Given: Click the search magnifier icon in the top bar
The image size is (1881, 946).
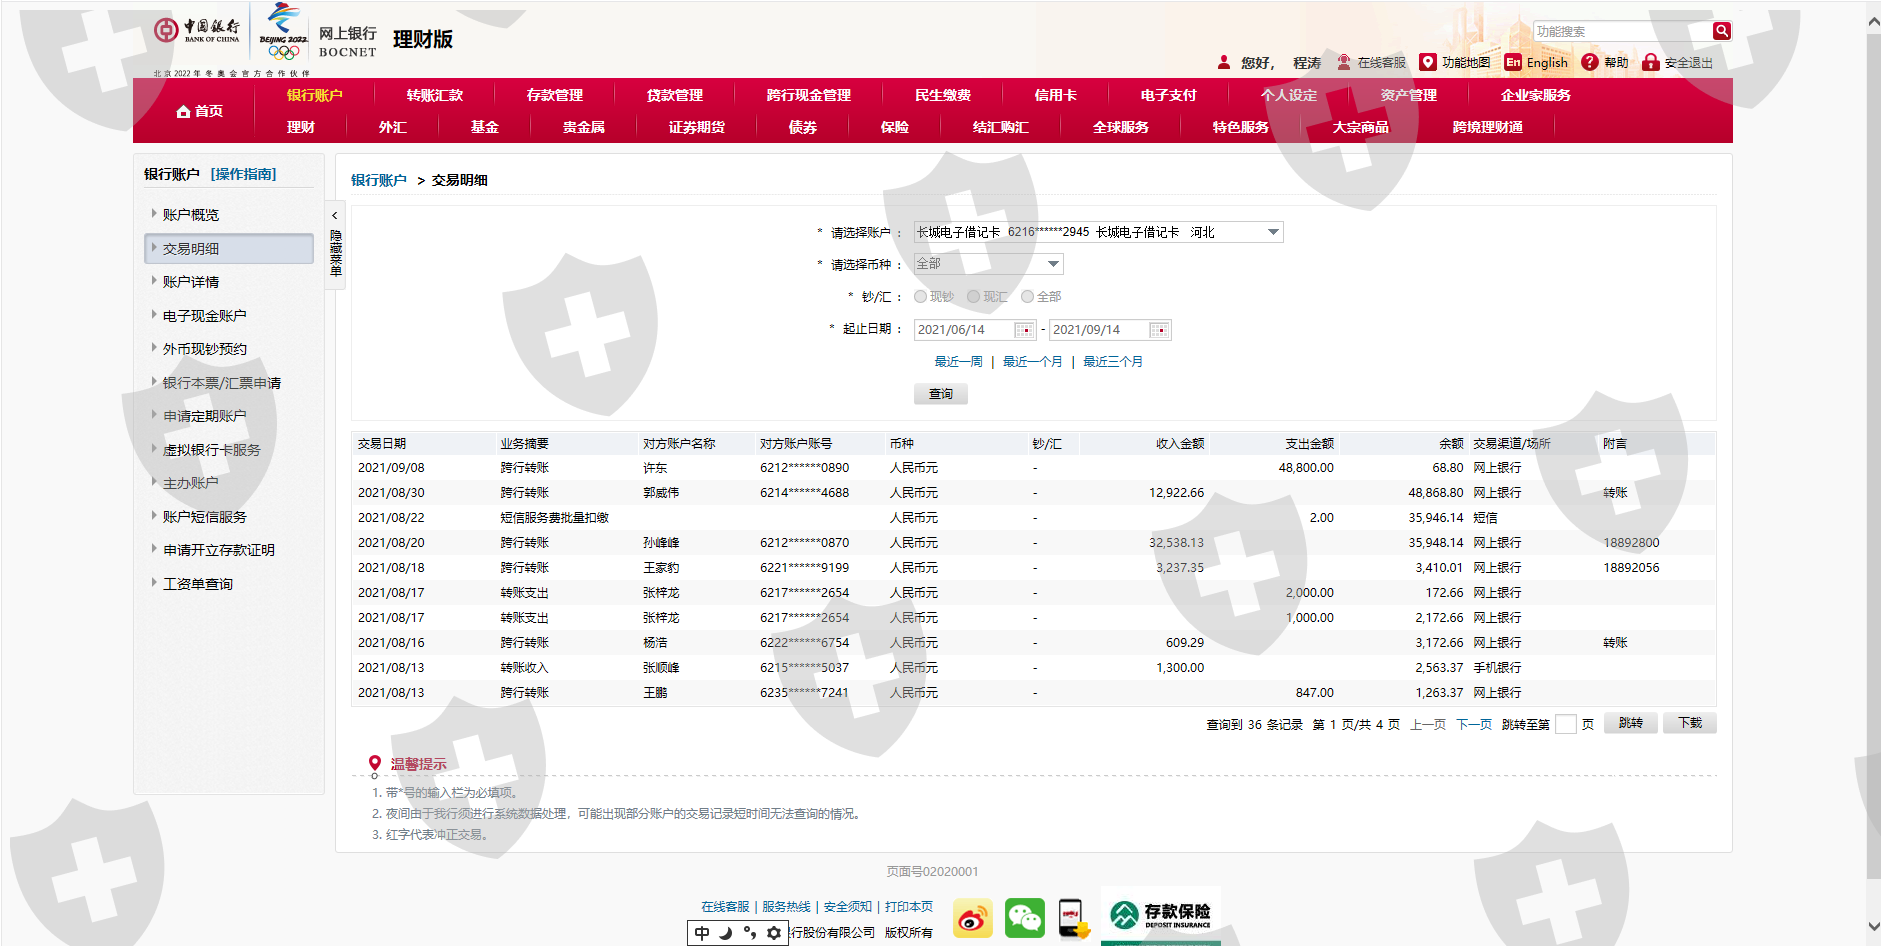Looking at the screenshot, I should (x=1721, y=31).
